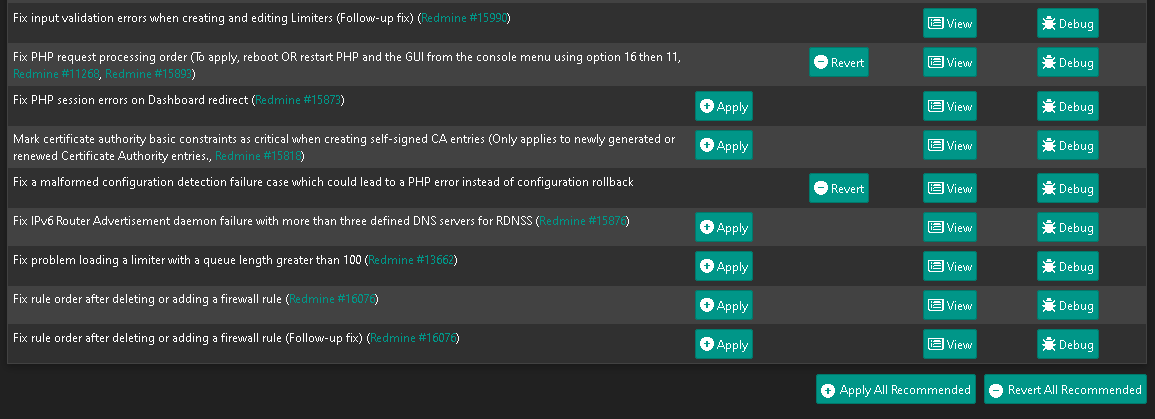Revert the PHP request processing order fix
The image size is (1155, 419).
838,62
